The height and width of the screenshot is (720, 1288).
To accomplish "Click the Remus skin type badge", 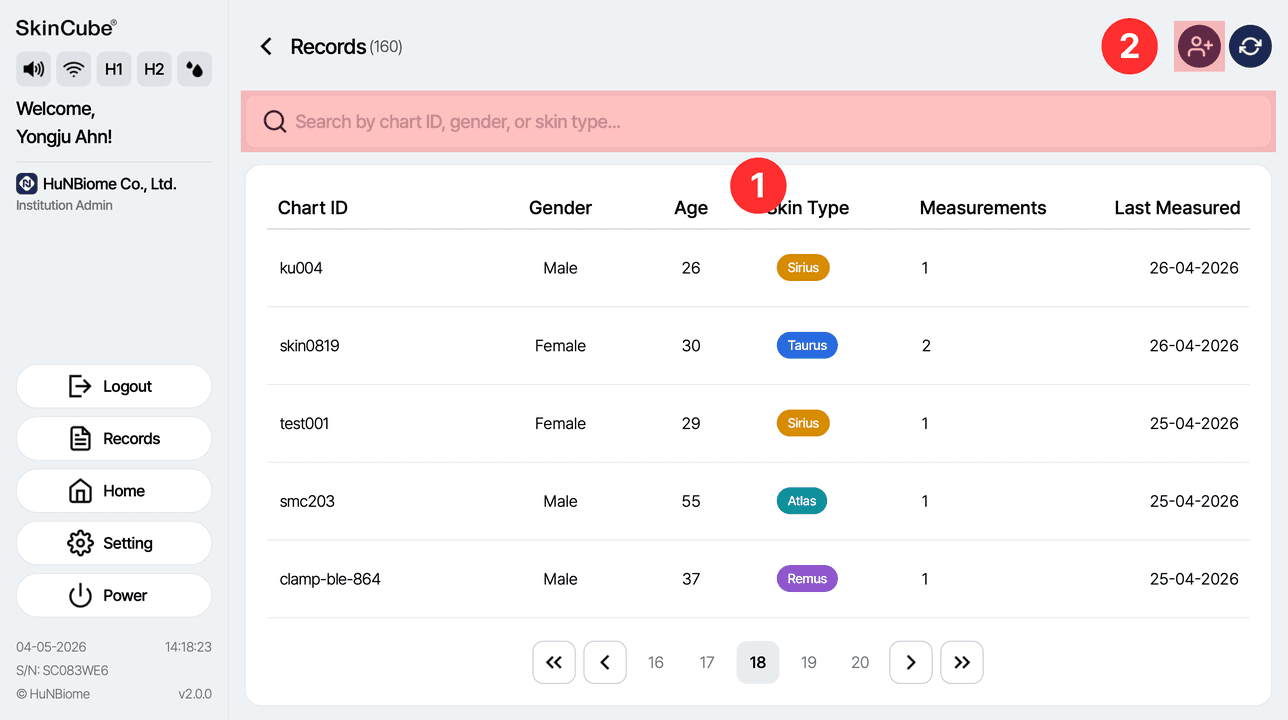I will pos(807,579).
